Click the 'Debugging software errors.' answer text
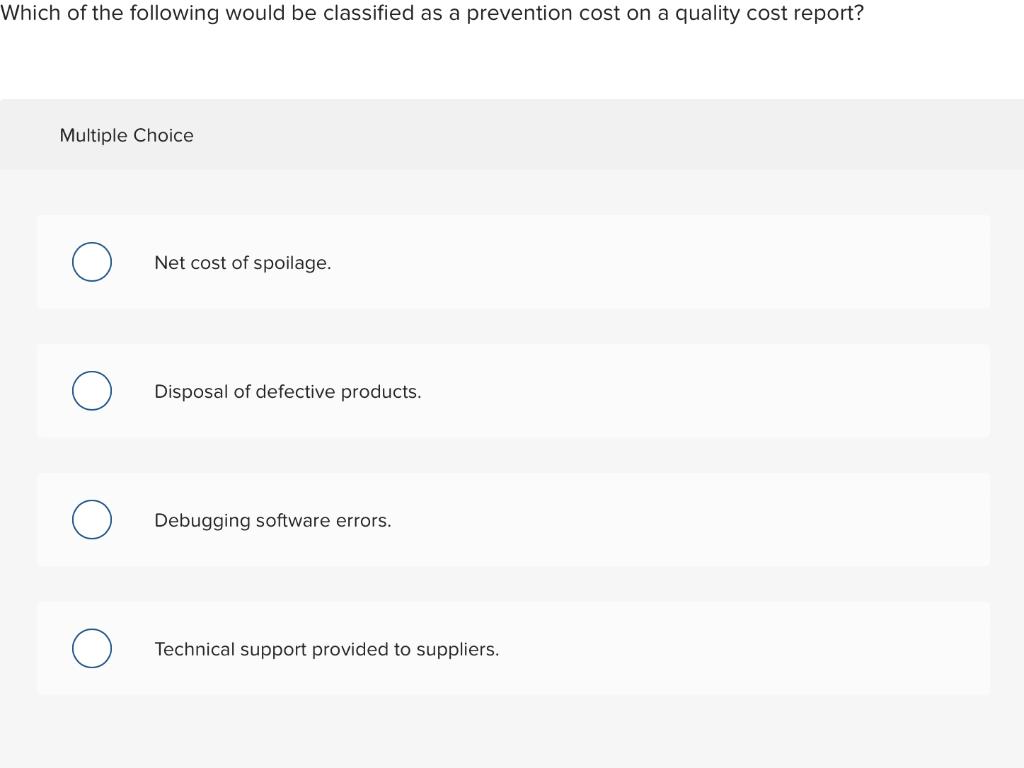The width and height of the screenshot is (1024, 768). tap(272, 520)
